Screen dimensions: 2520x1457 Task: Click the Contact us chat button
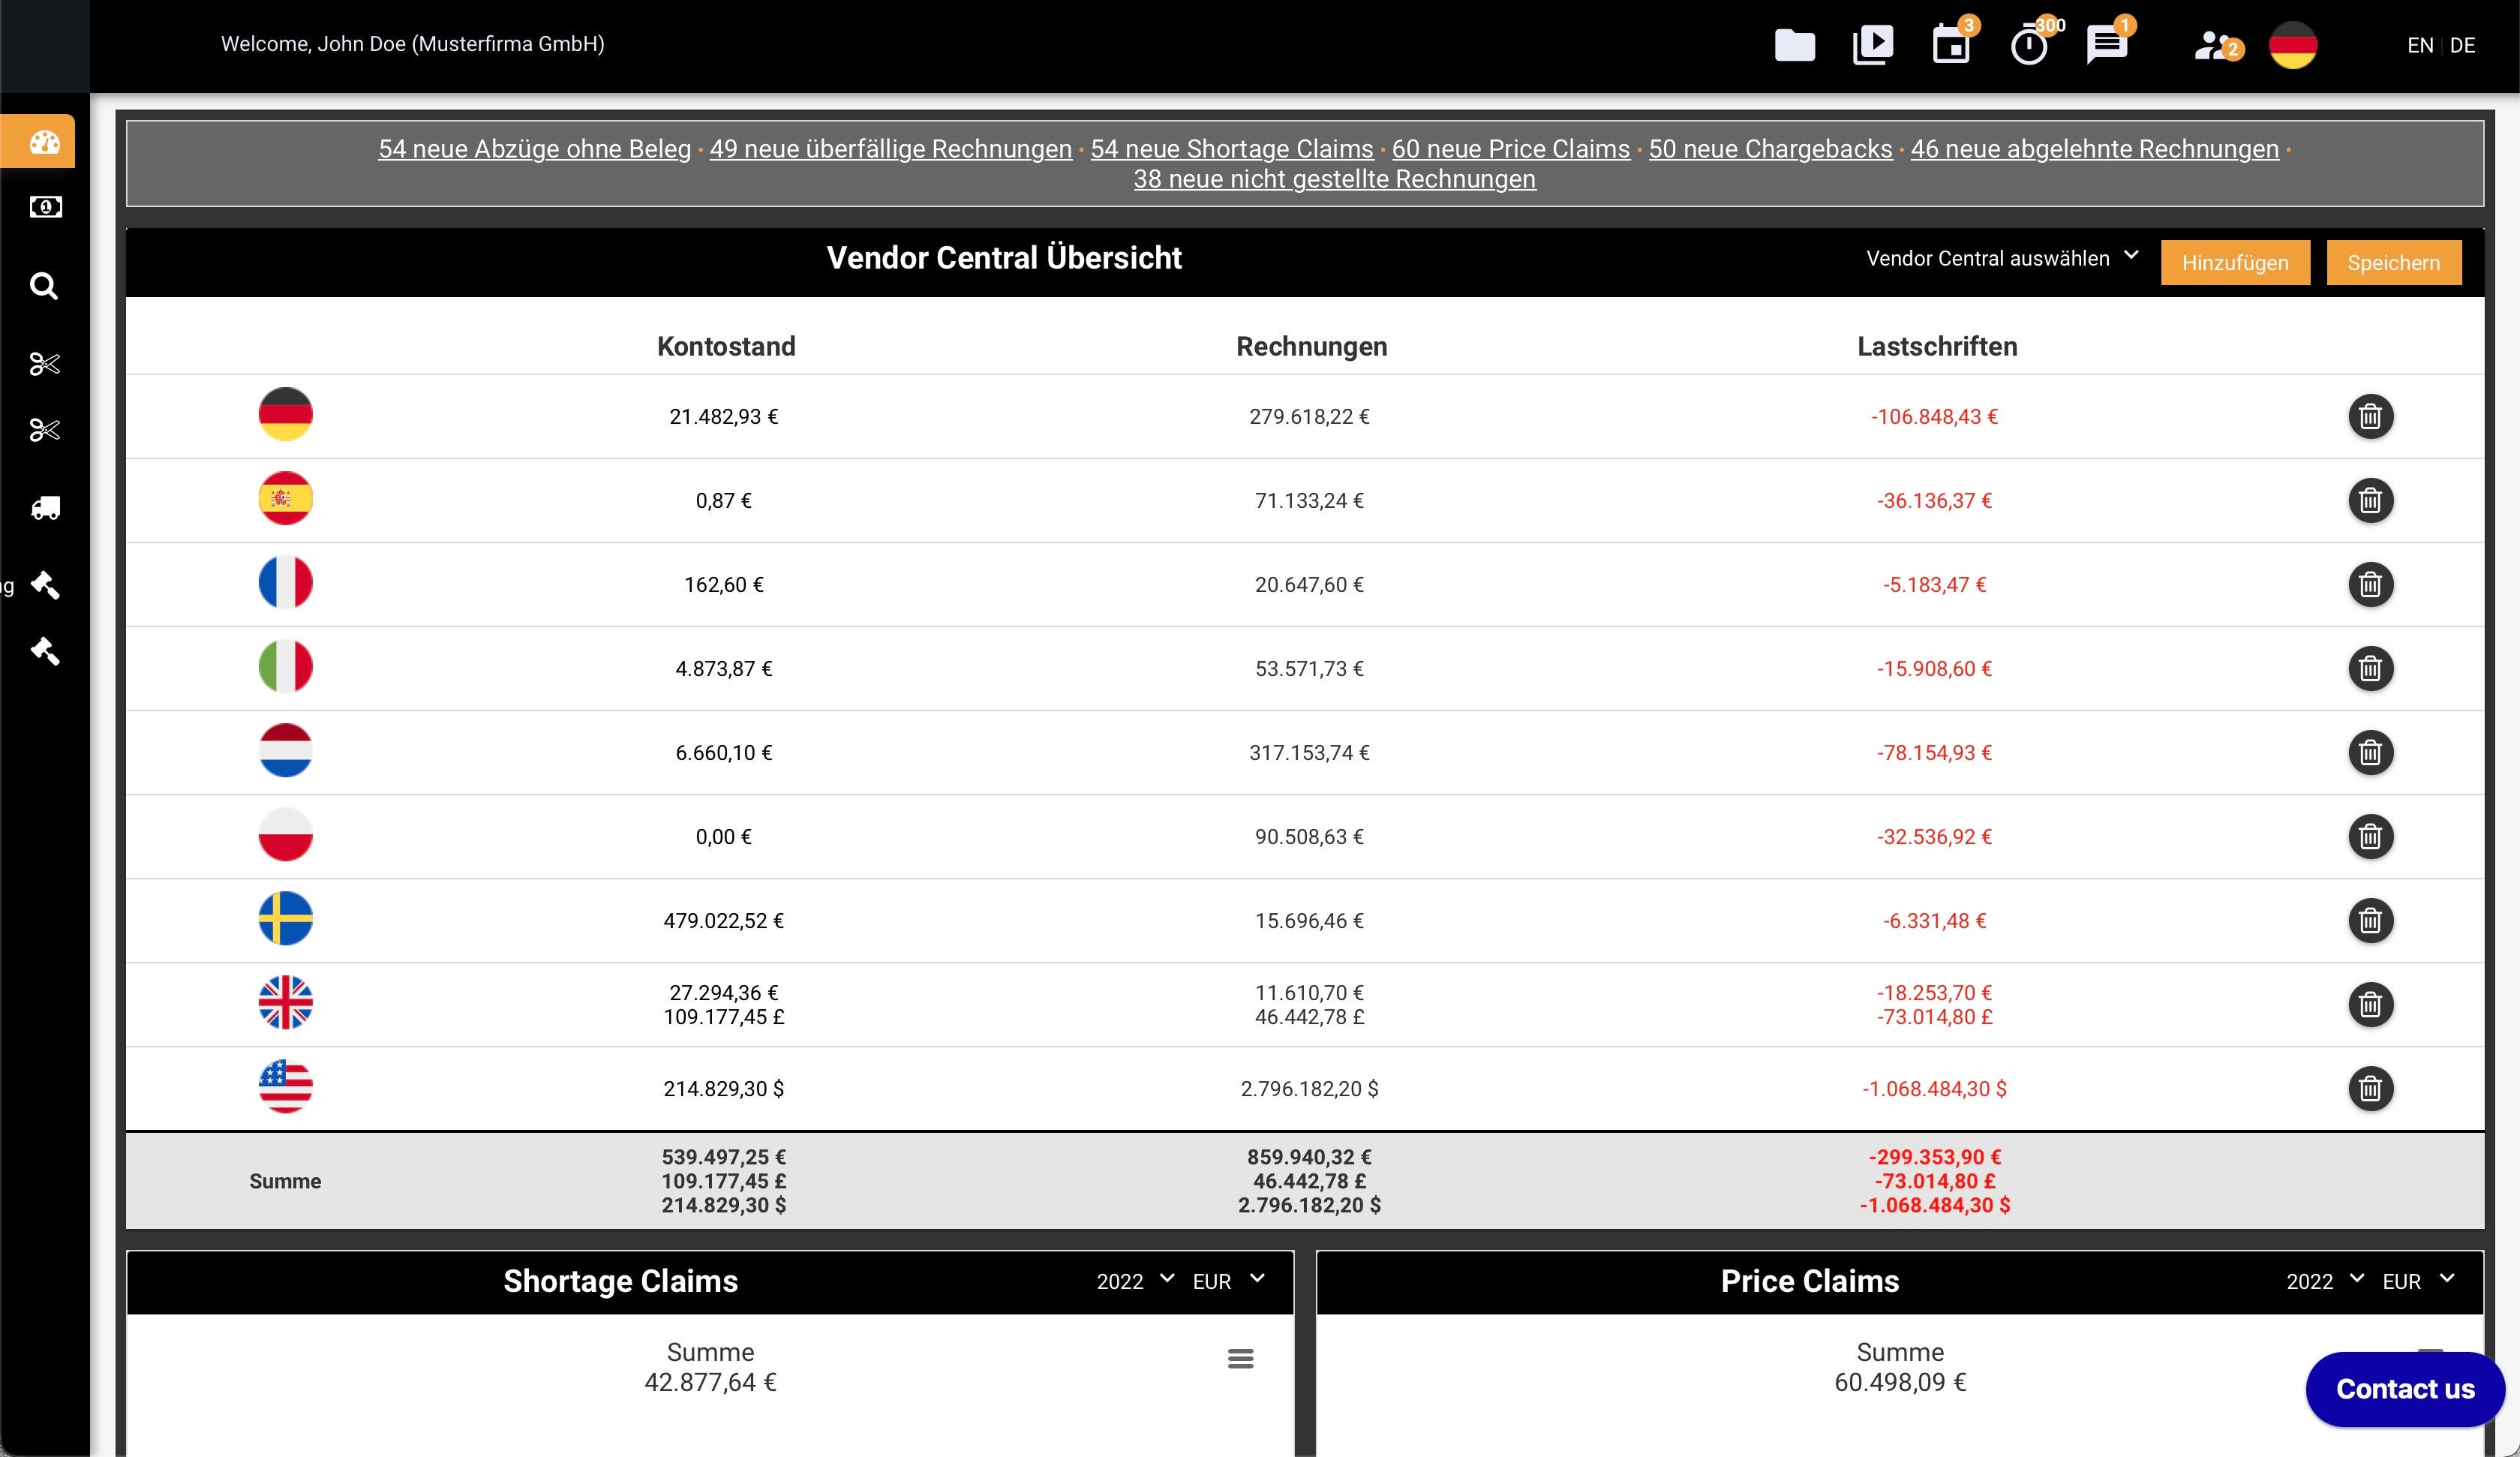2404,1389
